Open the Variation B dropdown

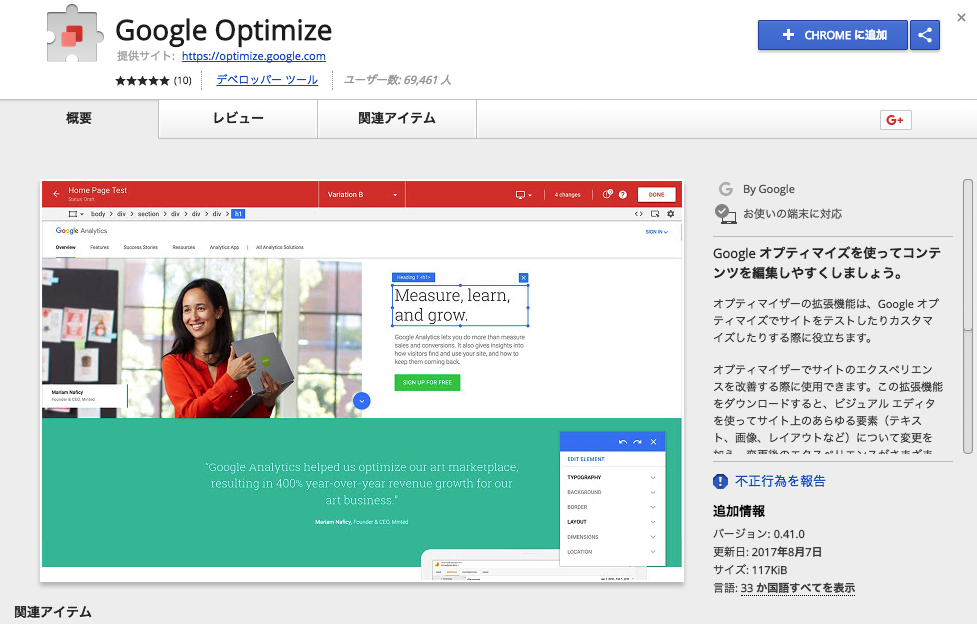click(362, 194)
